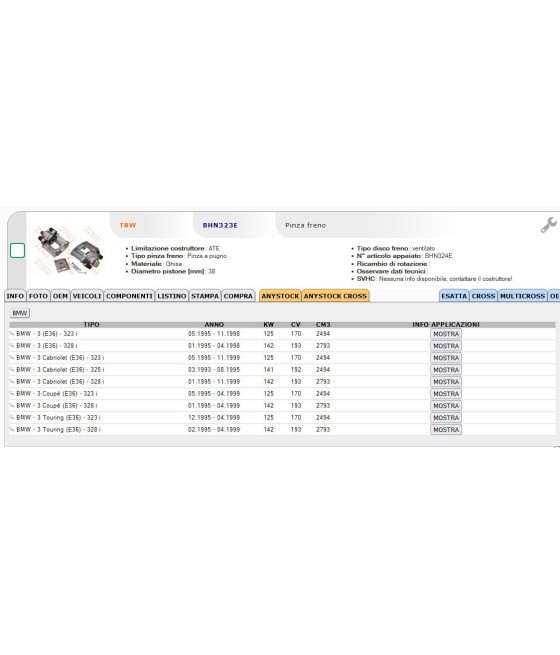The image size is (560, 655).
Task: Click the magnifier icon beside 3 Cabriolet 328 i
Action: pos(12,382)
